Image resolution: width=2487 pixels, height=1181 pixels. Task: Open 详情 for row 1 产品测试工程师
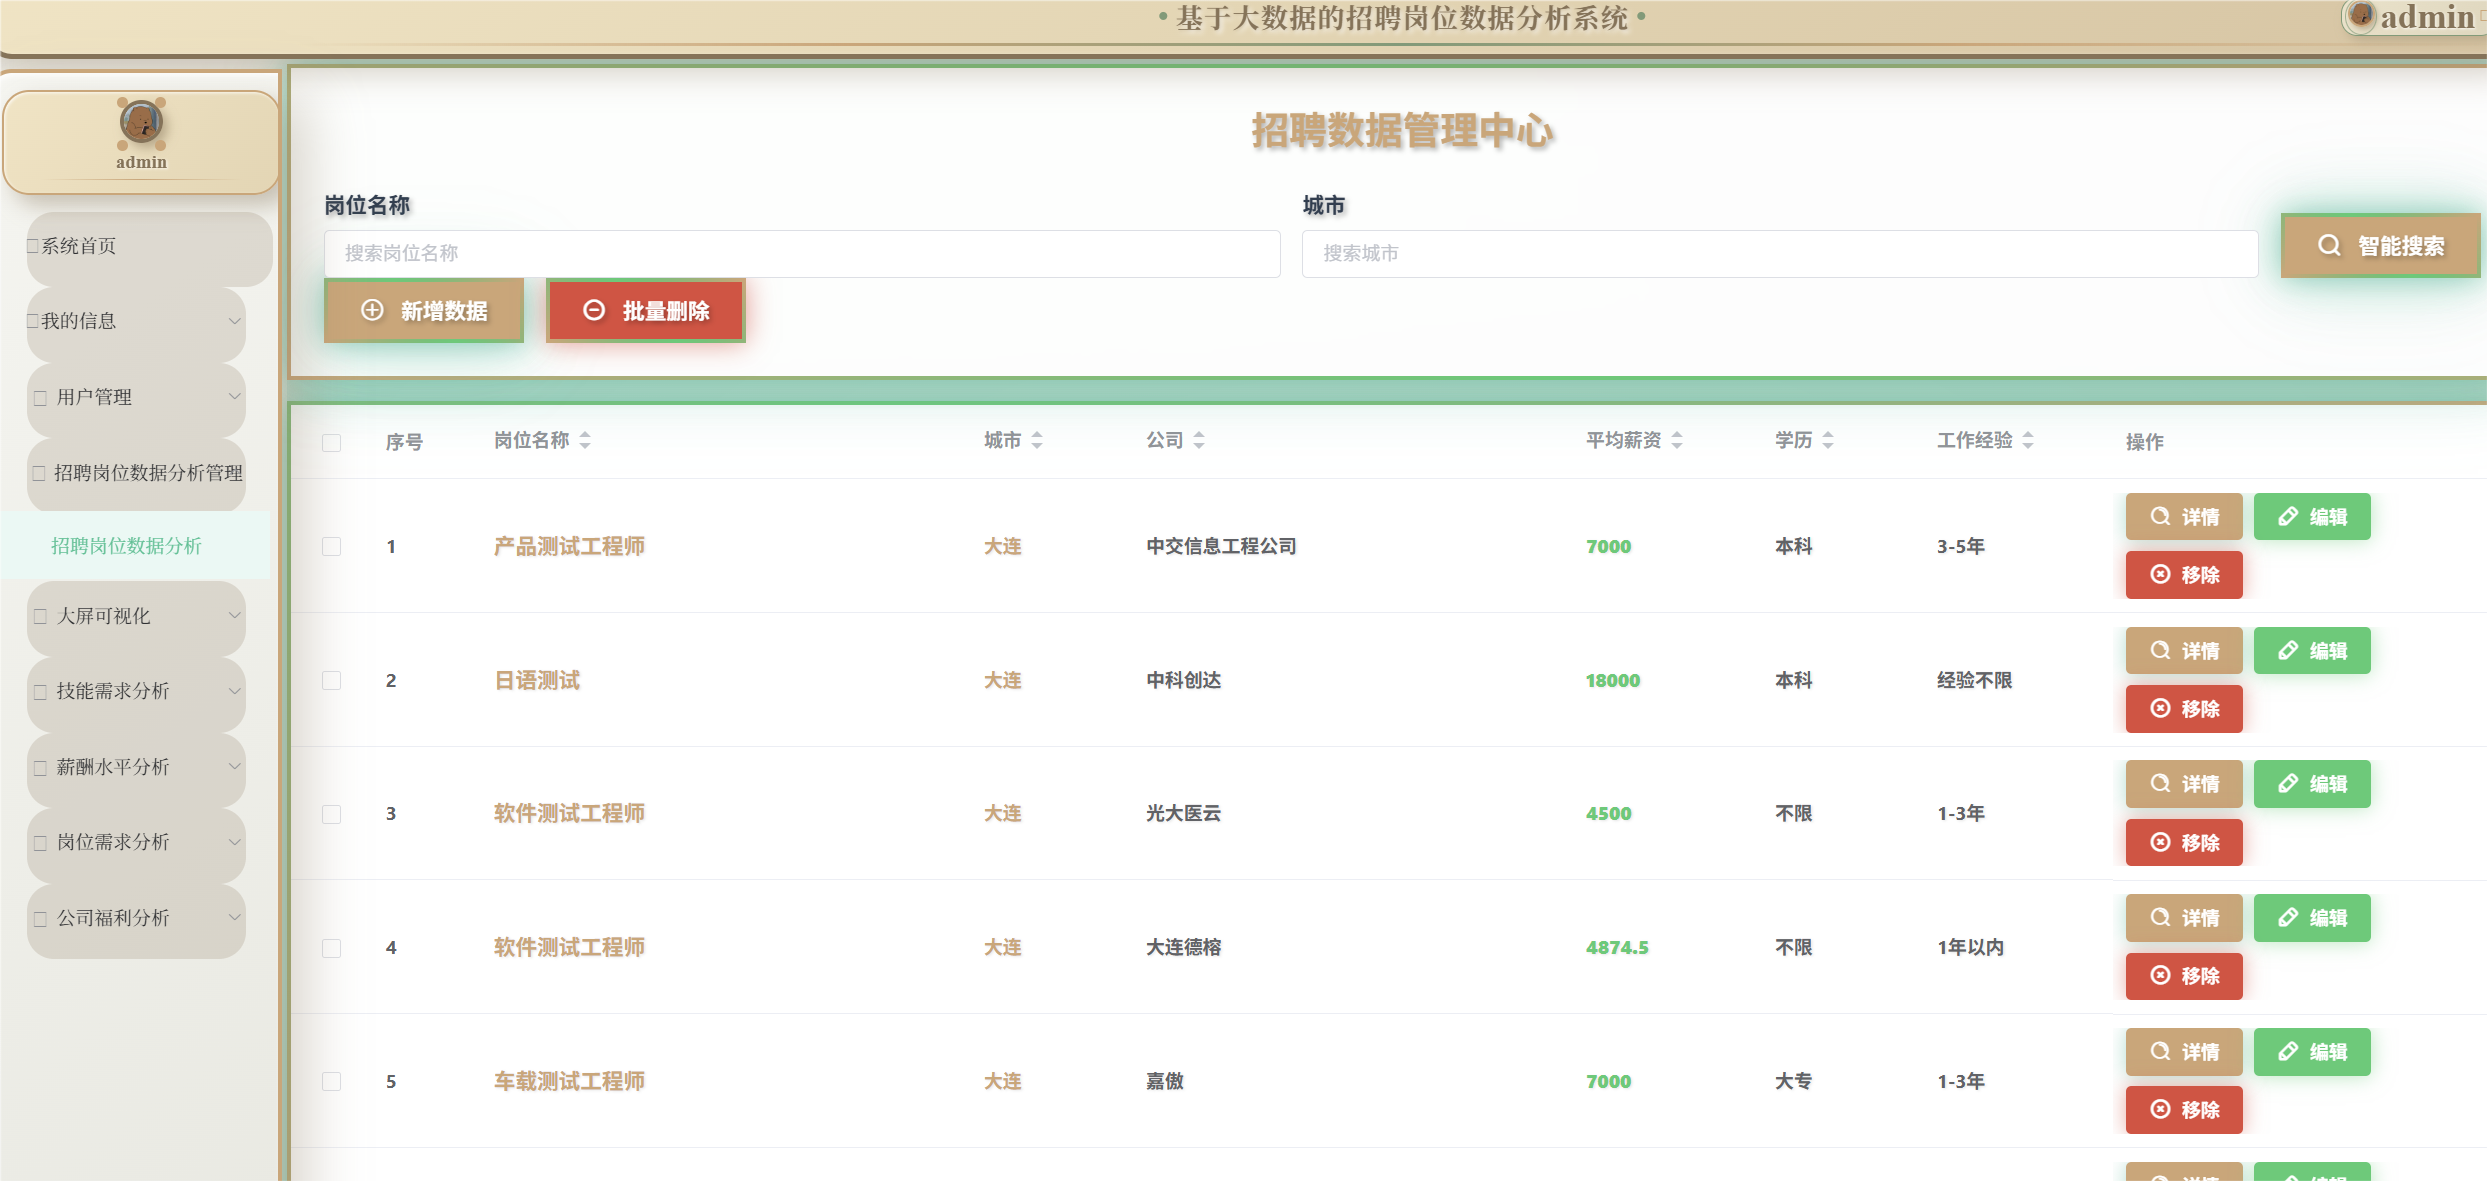tap(2183, 517)
